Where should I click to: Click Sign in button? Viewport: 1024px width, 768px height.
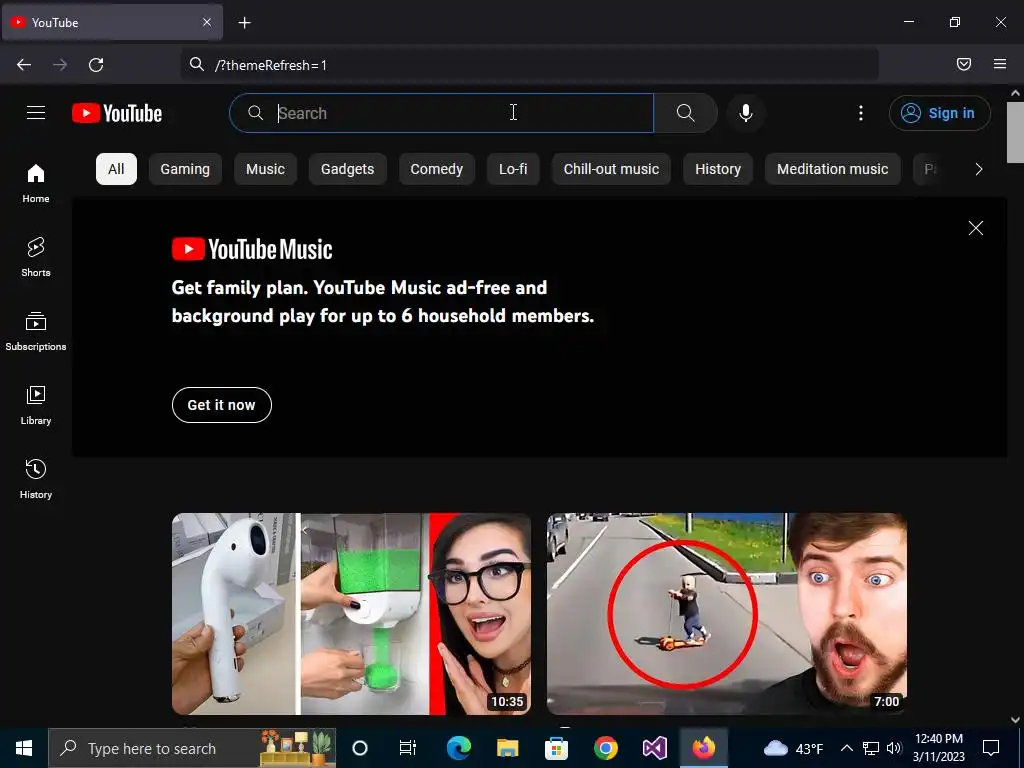(939, 113)
